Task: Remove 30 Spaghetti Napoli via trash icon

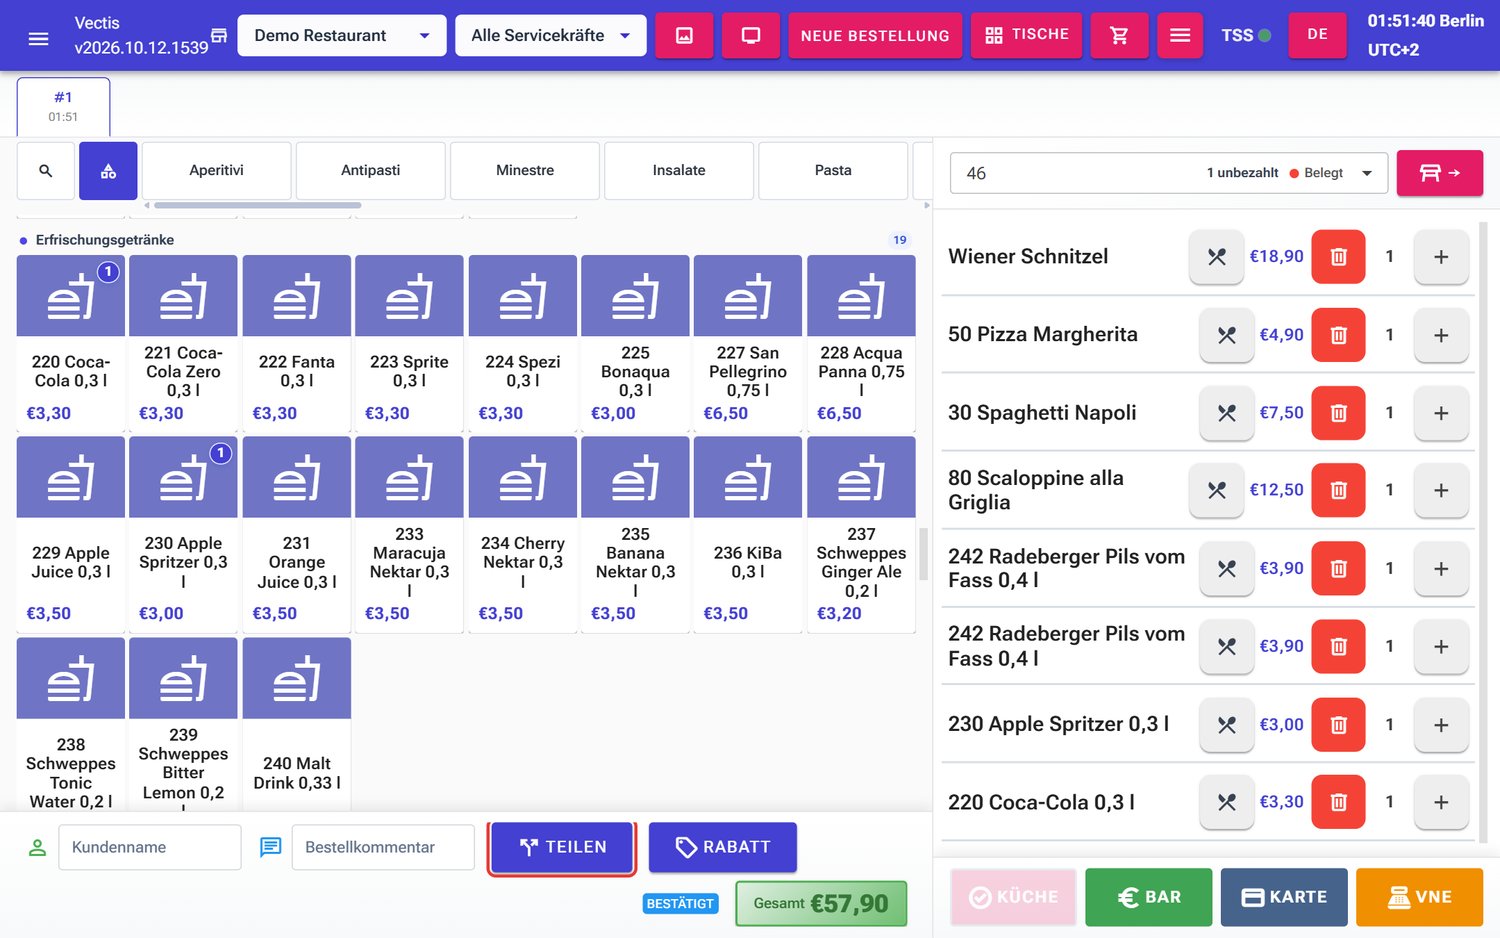Action: (1338, 413)
